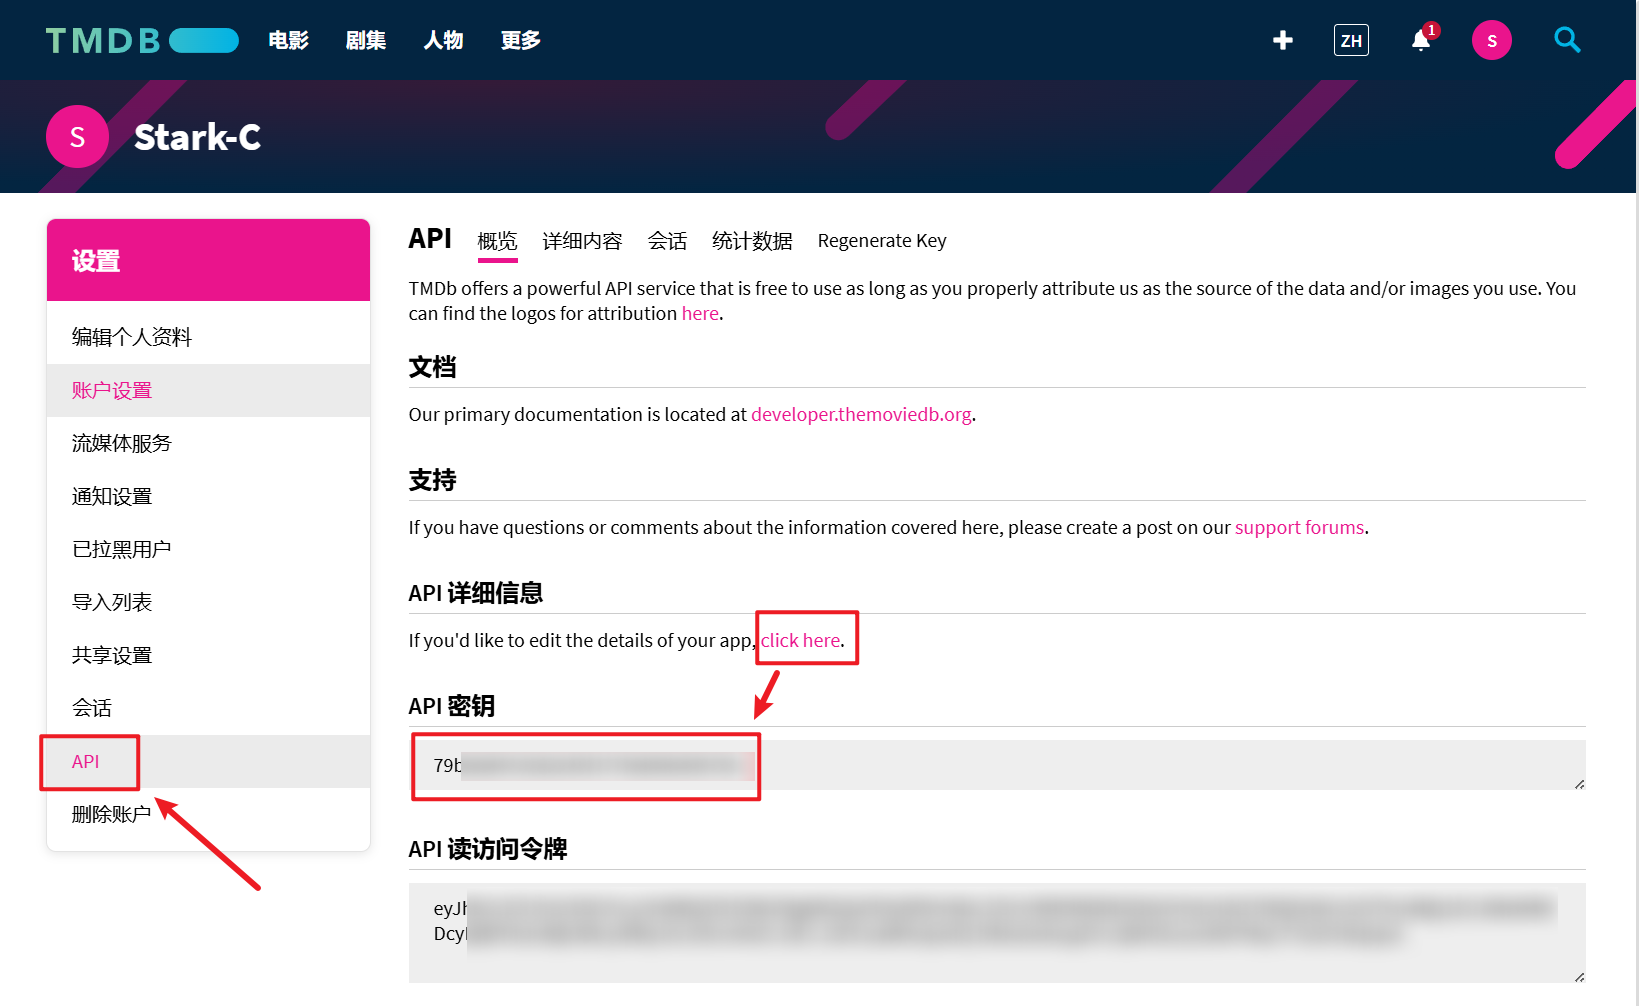Viewport: 1639px width, 1006px height.
Task: Click the API key field resize handle
Action: (1579, 783)
